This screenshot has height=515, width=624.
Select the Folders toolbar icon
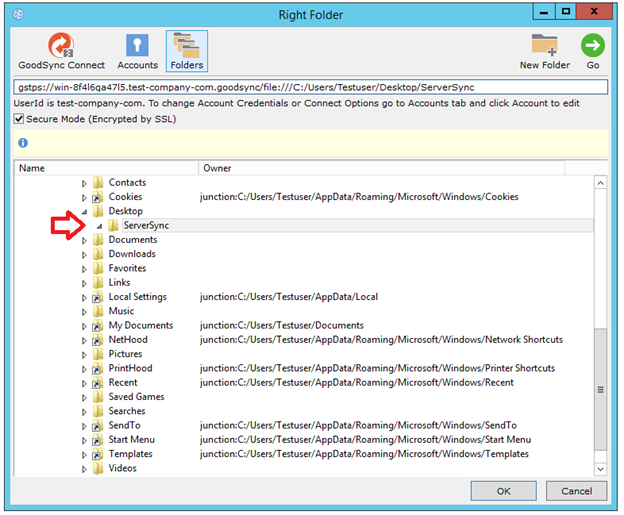(x=187, y=45)
